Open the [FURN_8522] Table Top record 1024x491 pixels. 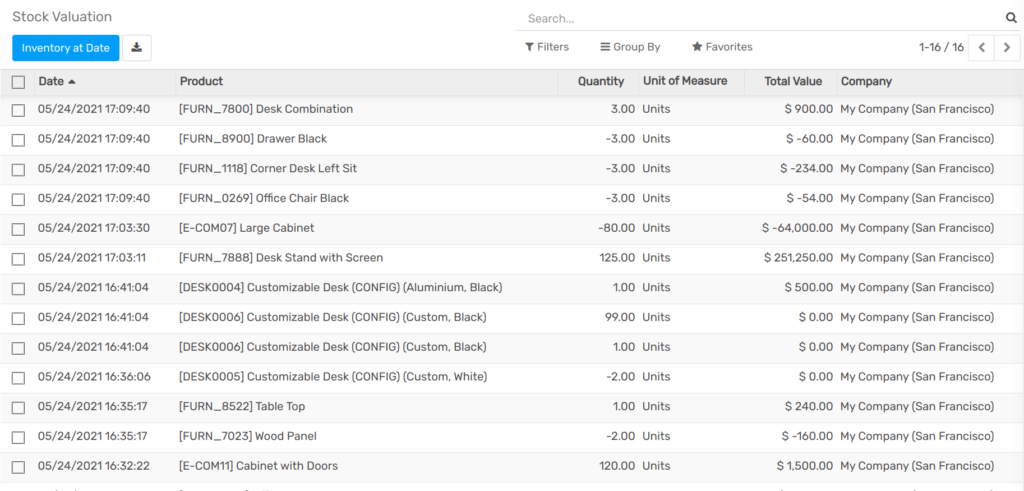click(242, 406)
